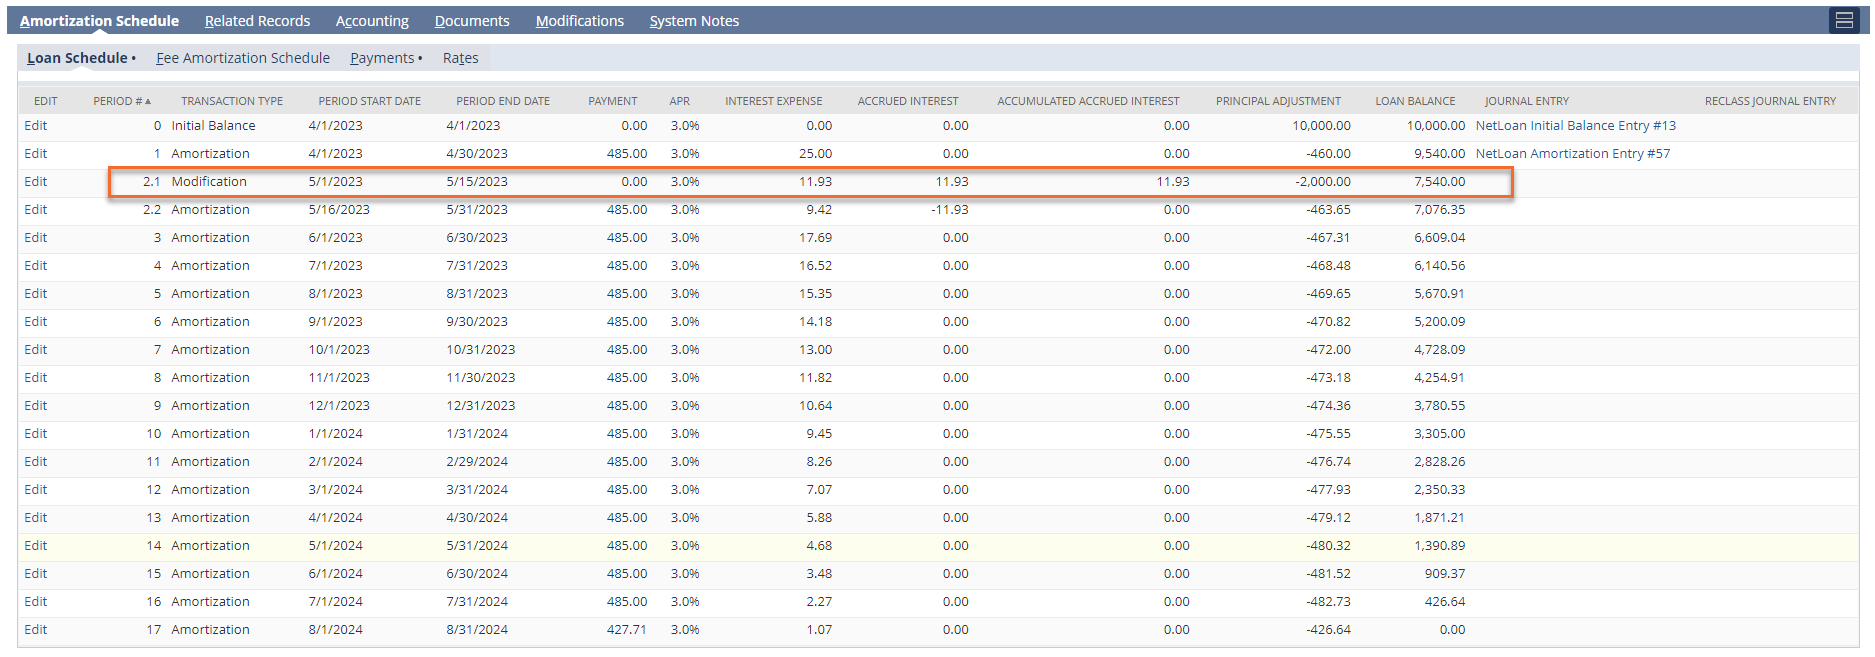Click the layout toggle icon at top right
Viewport: 1875px width, 657px height.
point(1844,20)
